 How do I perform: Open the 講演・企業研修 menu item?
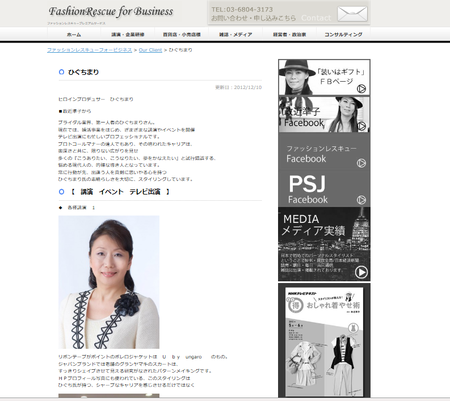128,34
